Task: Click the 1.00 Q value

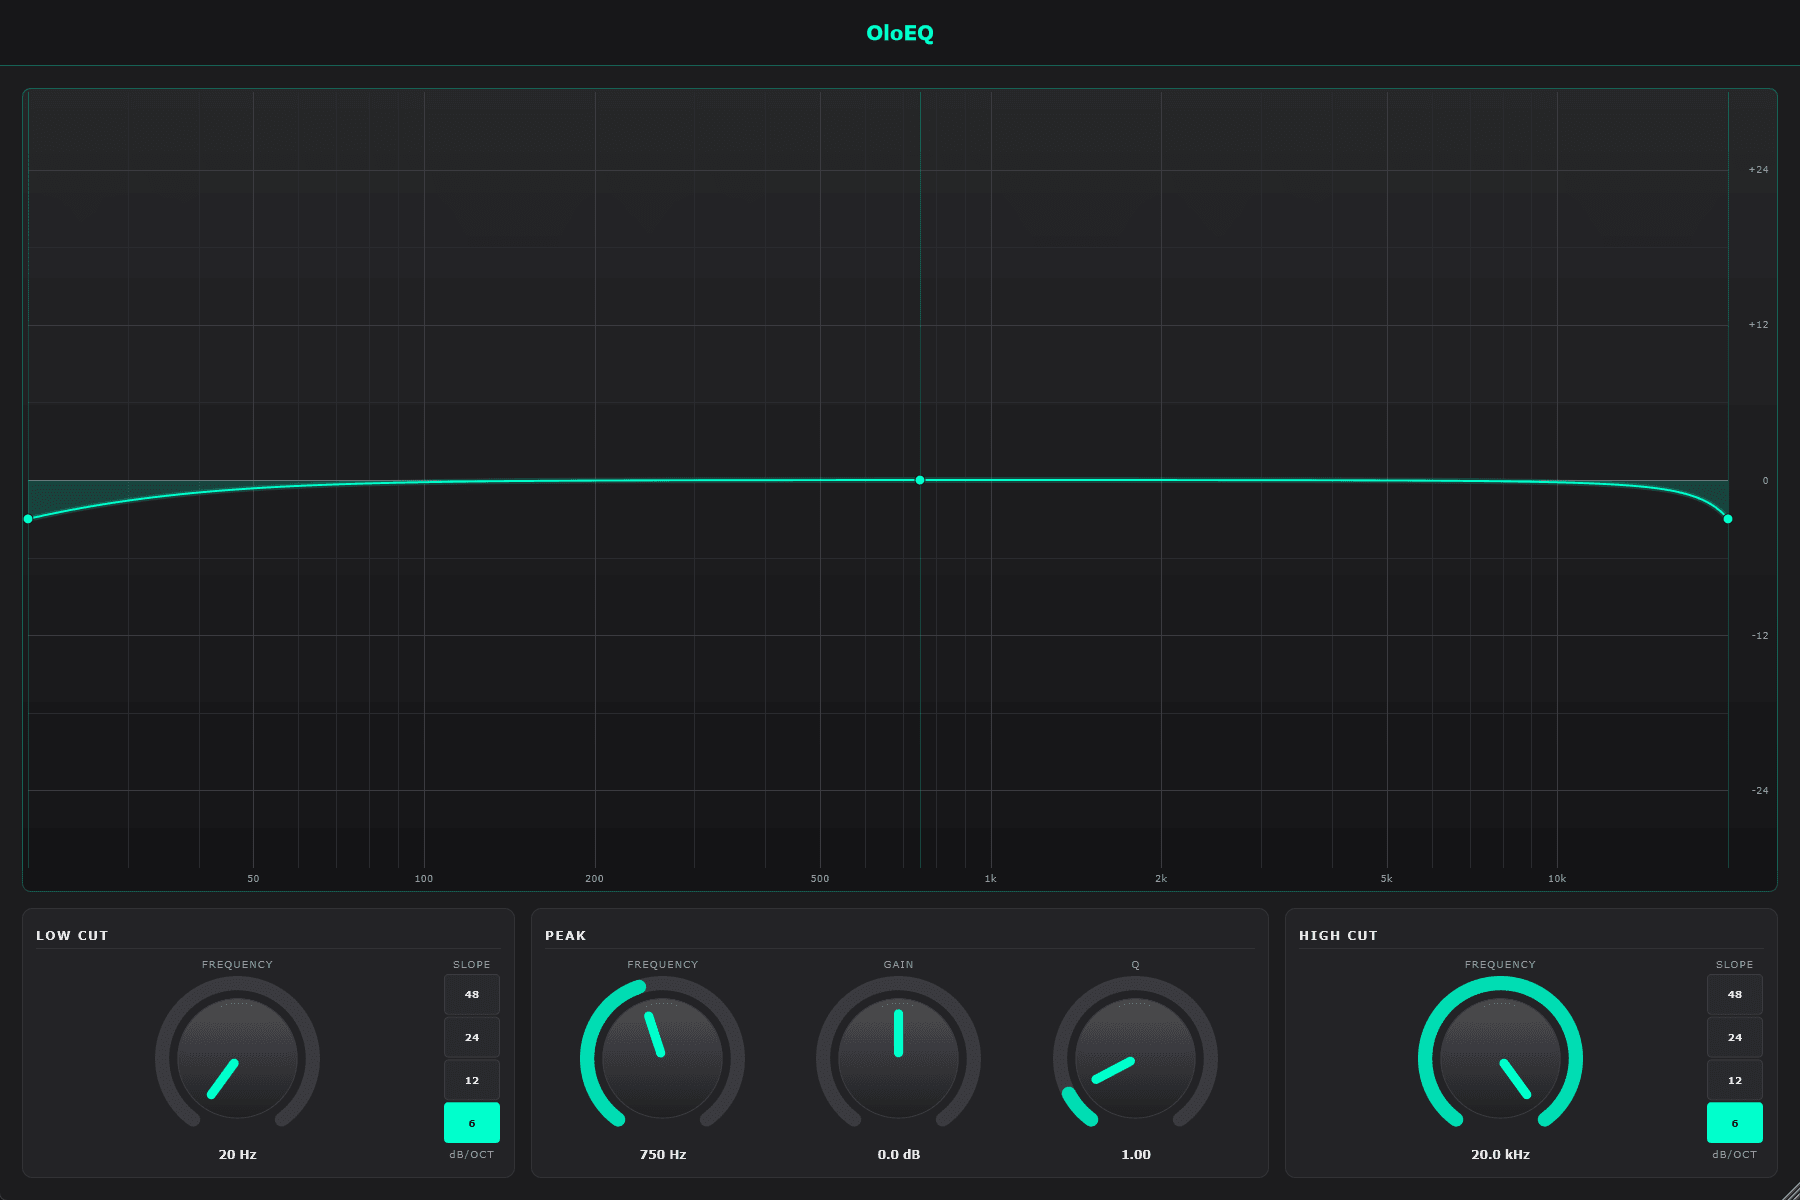Action: [x=1135, y=1154]
